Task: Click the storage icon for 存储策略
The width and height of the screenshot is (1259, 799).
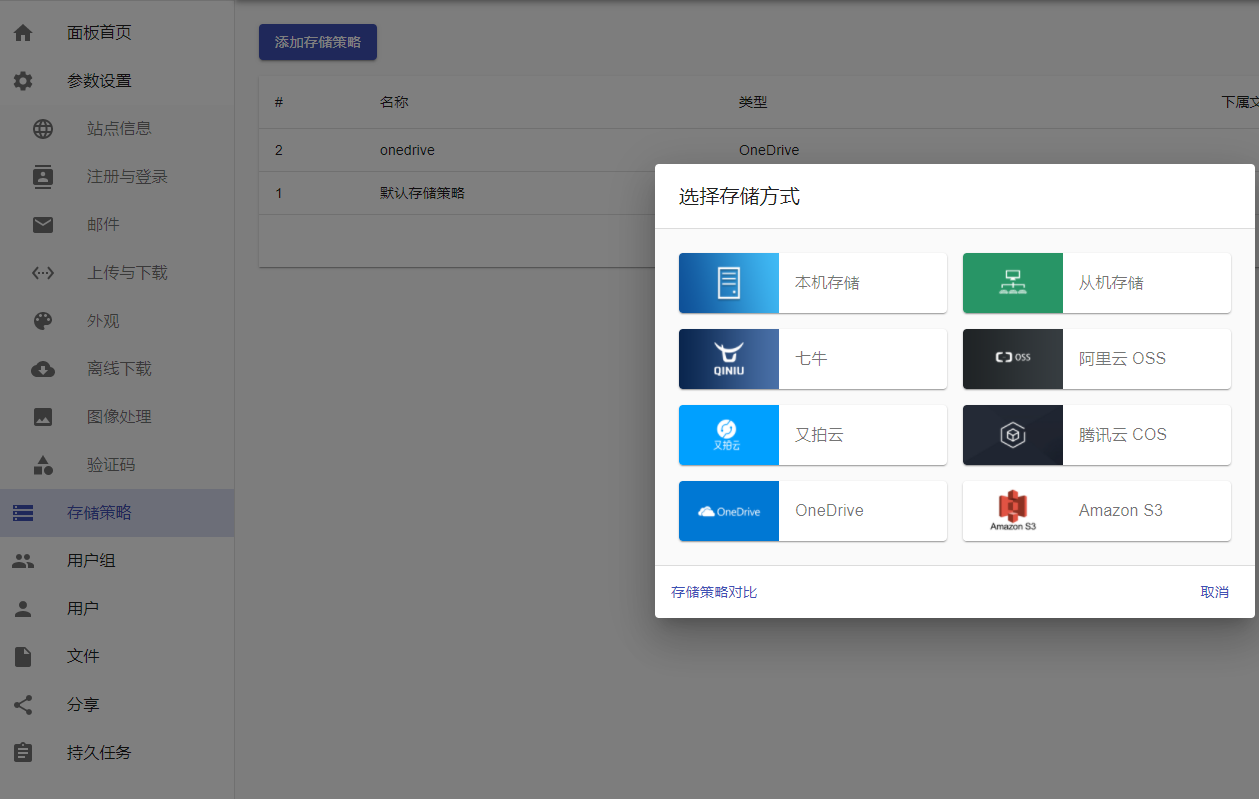Action: coord(23,513)
